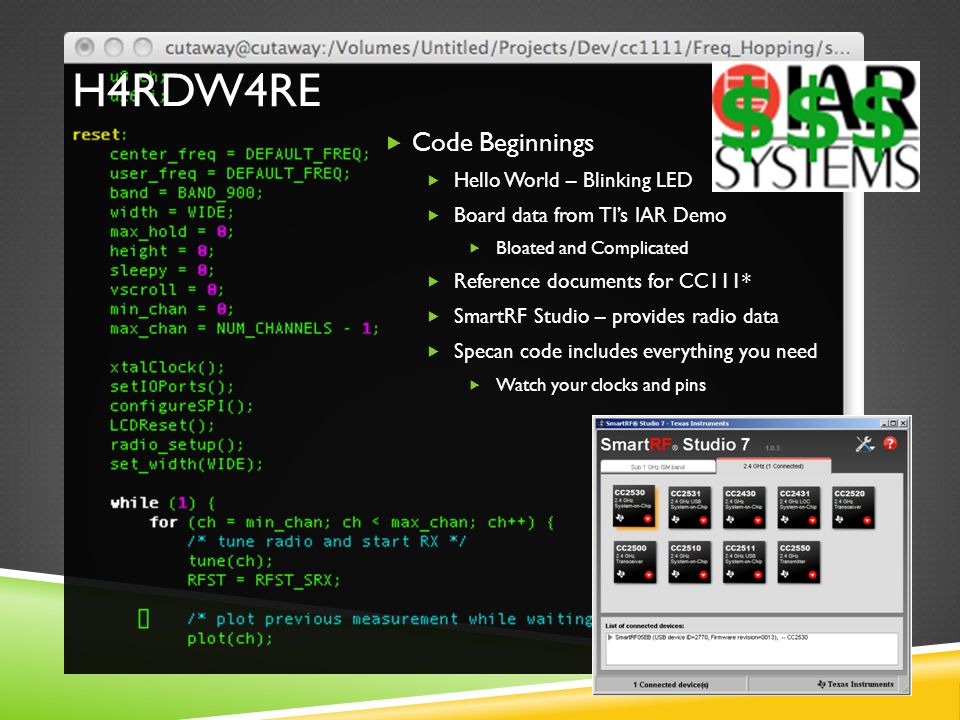
Task: Click 'Reference documents for CC111*' bullet
Action: [602, 281]
